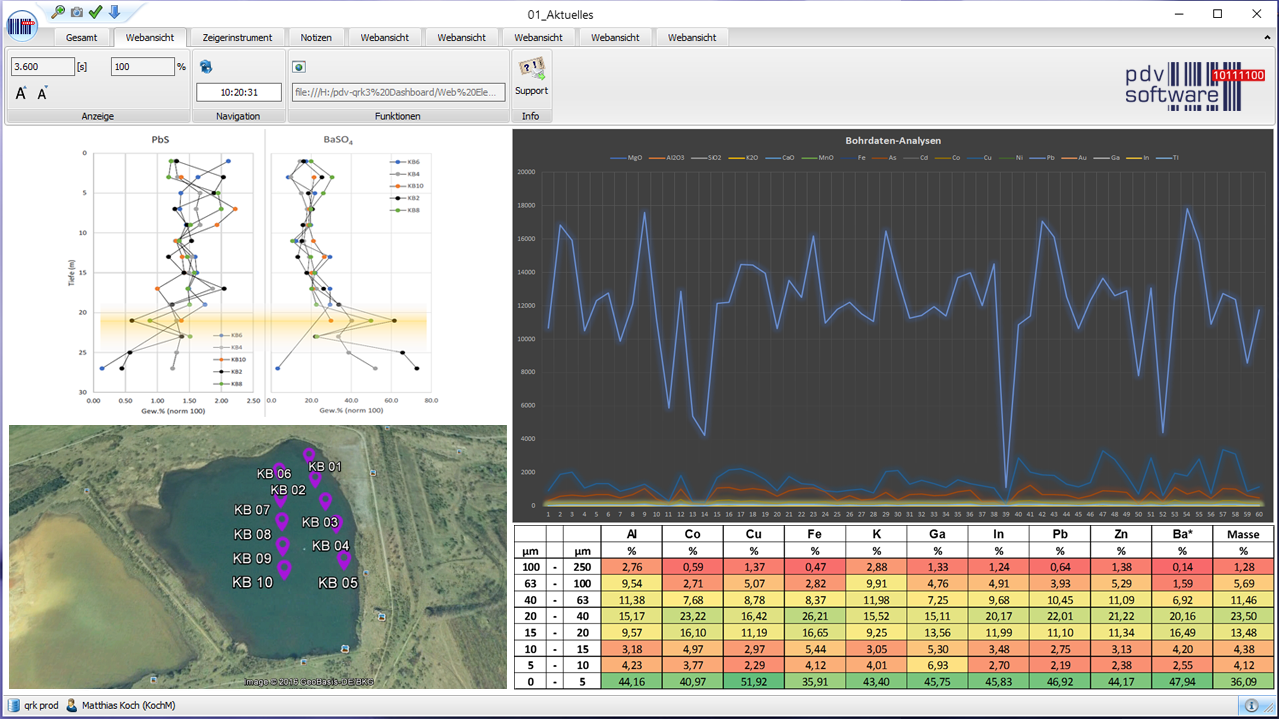Collapse the ribbon with the top-right arrow
Image resolution: width=1280 pixels, height=720 pixels.
pyautogui.click(x=1269, y=37)
